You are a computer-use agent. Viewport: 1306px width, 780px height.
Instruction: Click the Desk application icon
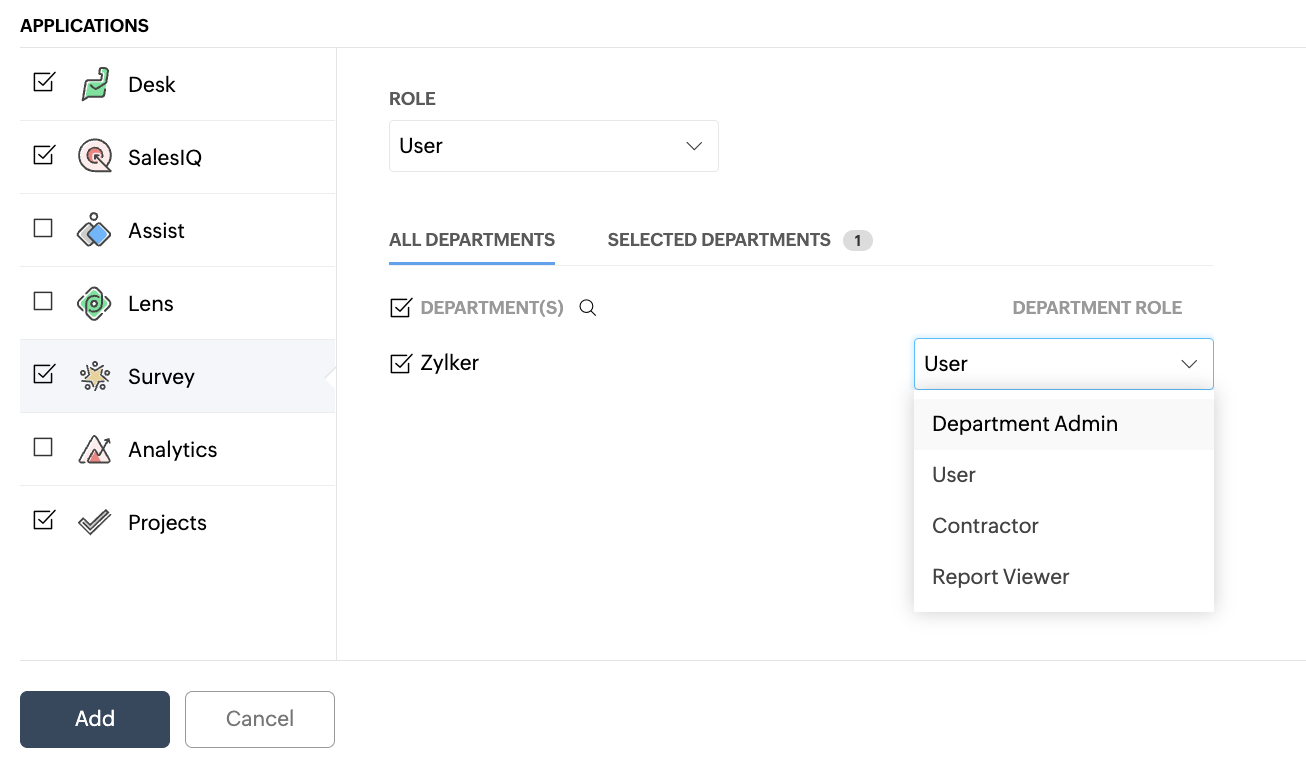(95, 84)
